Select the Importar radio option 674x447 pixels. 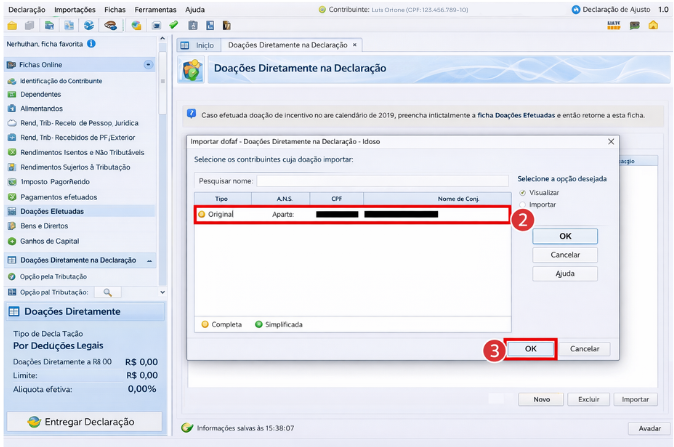[x=522, y=204]
